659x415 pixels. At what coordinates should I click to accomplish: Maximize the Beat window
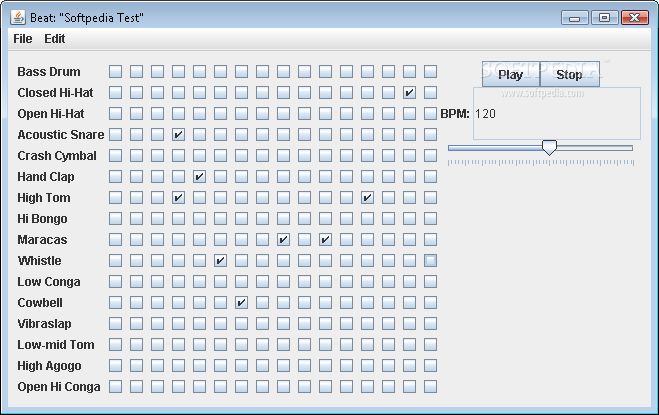pos(604,18)
